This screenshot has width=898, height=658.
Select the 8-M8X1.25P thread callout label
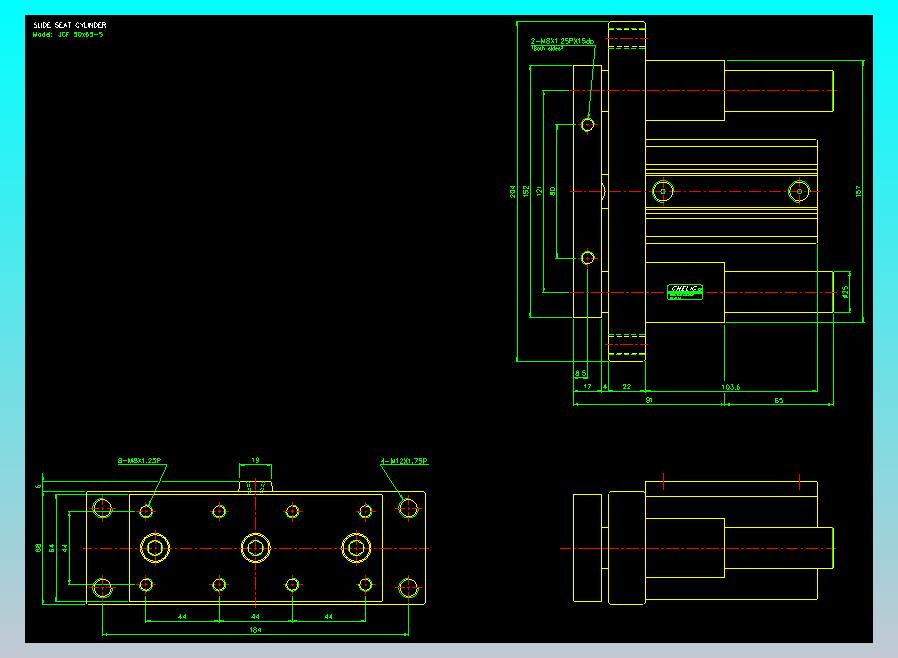tap(140, 460)
